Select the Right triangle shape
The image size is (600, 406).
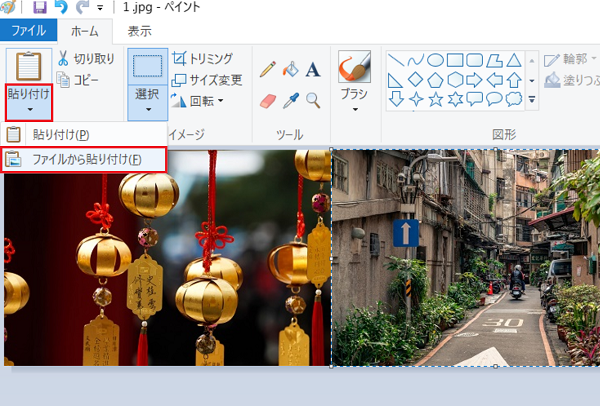[395, 80]
